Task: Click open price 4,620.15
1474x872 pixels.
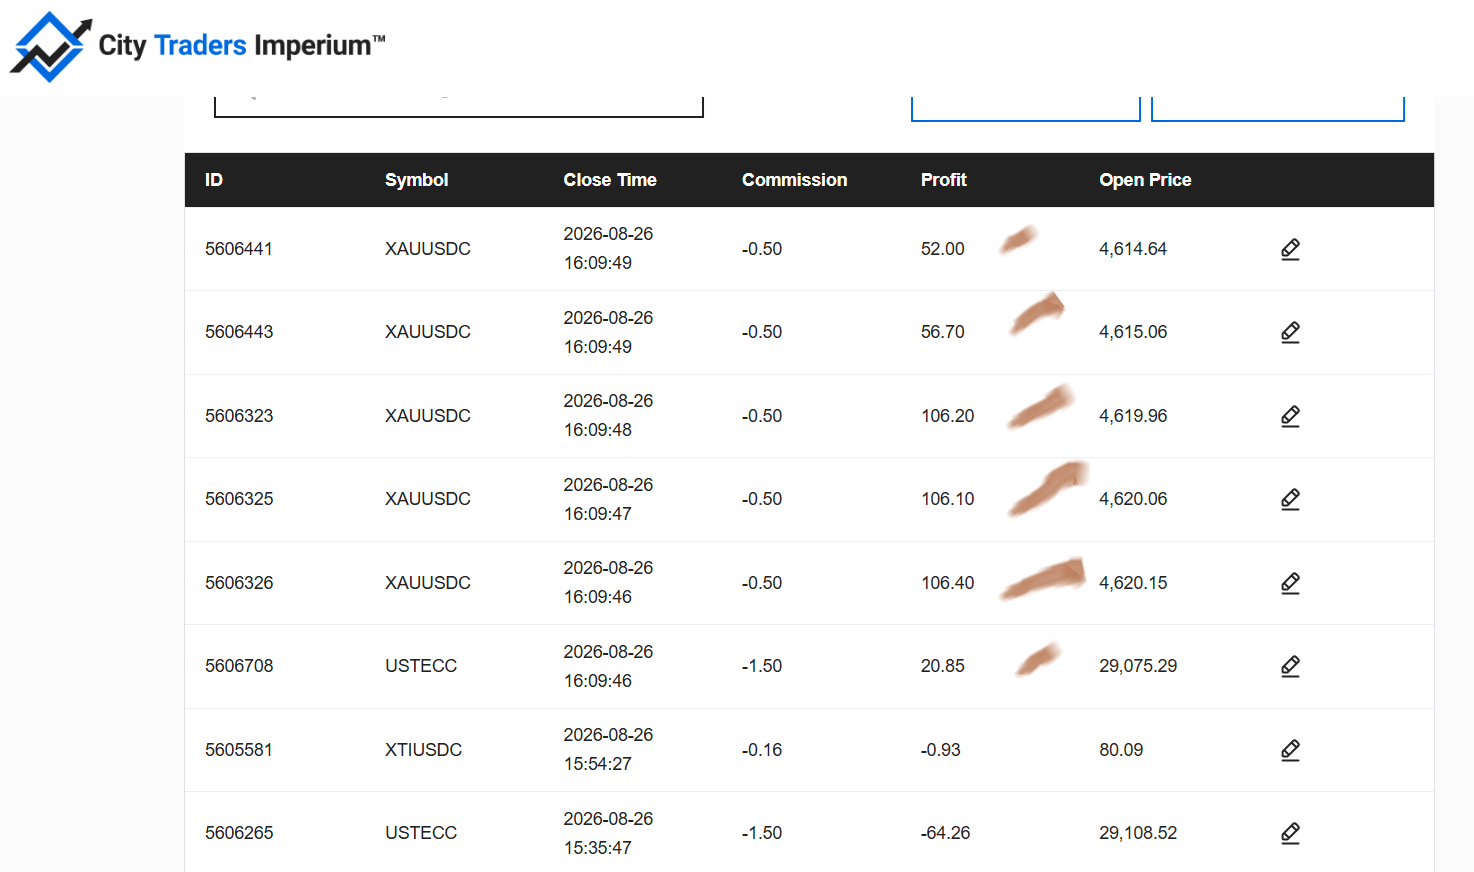Action: 1133,583
